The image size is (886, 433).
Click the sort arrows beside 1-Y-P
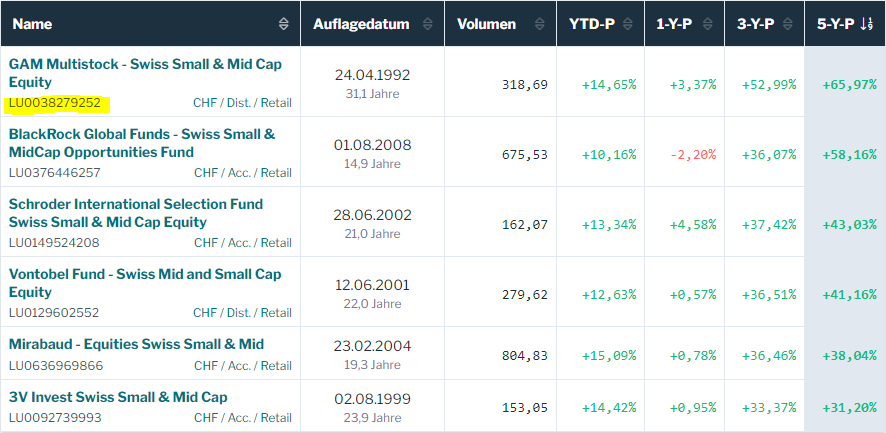709,24
